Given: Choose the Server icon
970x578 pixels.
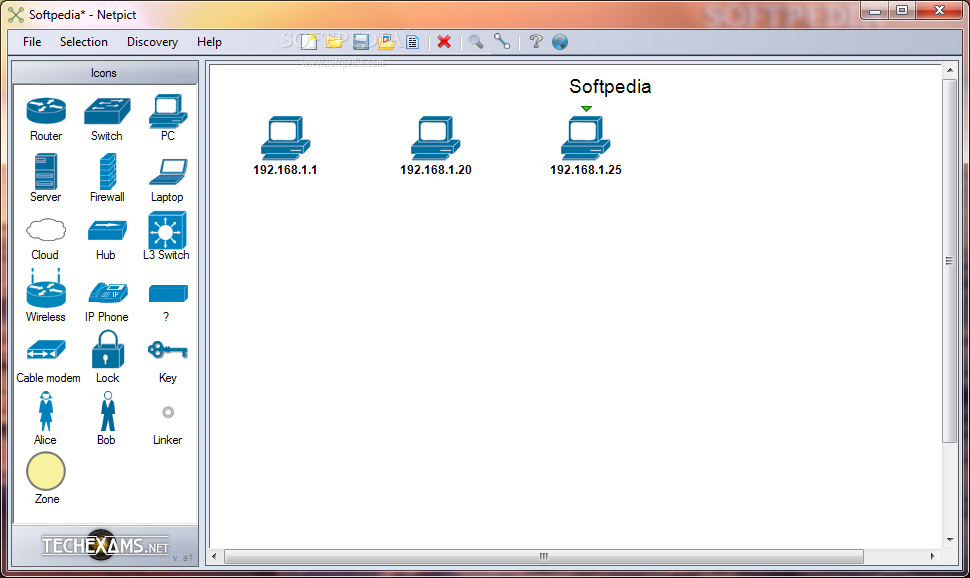Looking at the screenshot, I should (x=46, y=171).
